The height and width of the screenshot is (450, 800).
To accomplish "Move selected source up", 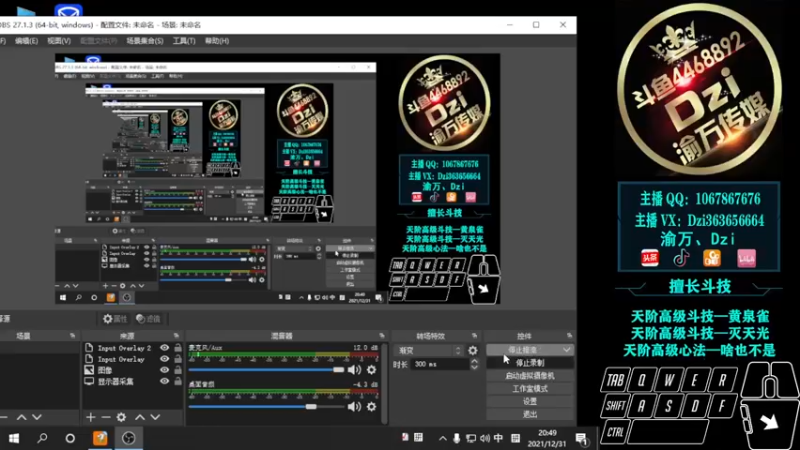I will click(x=140, y=417).
